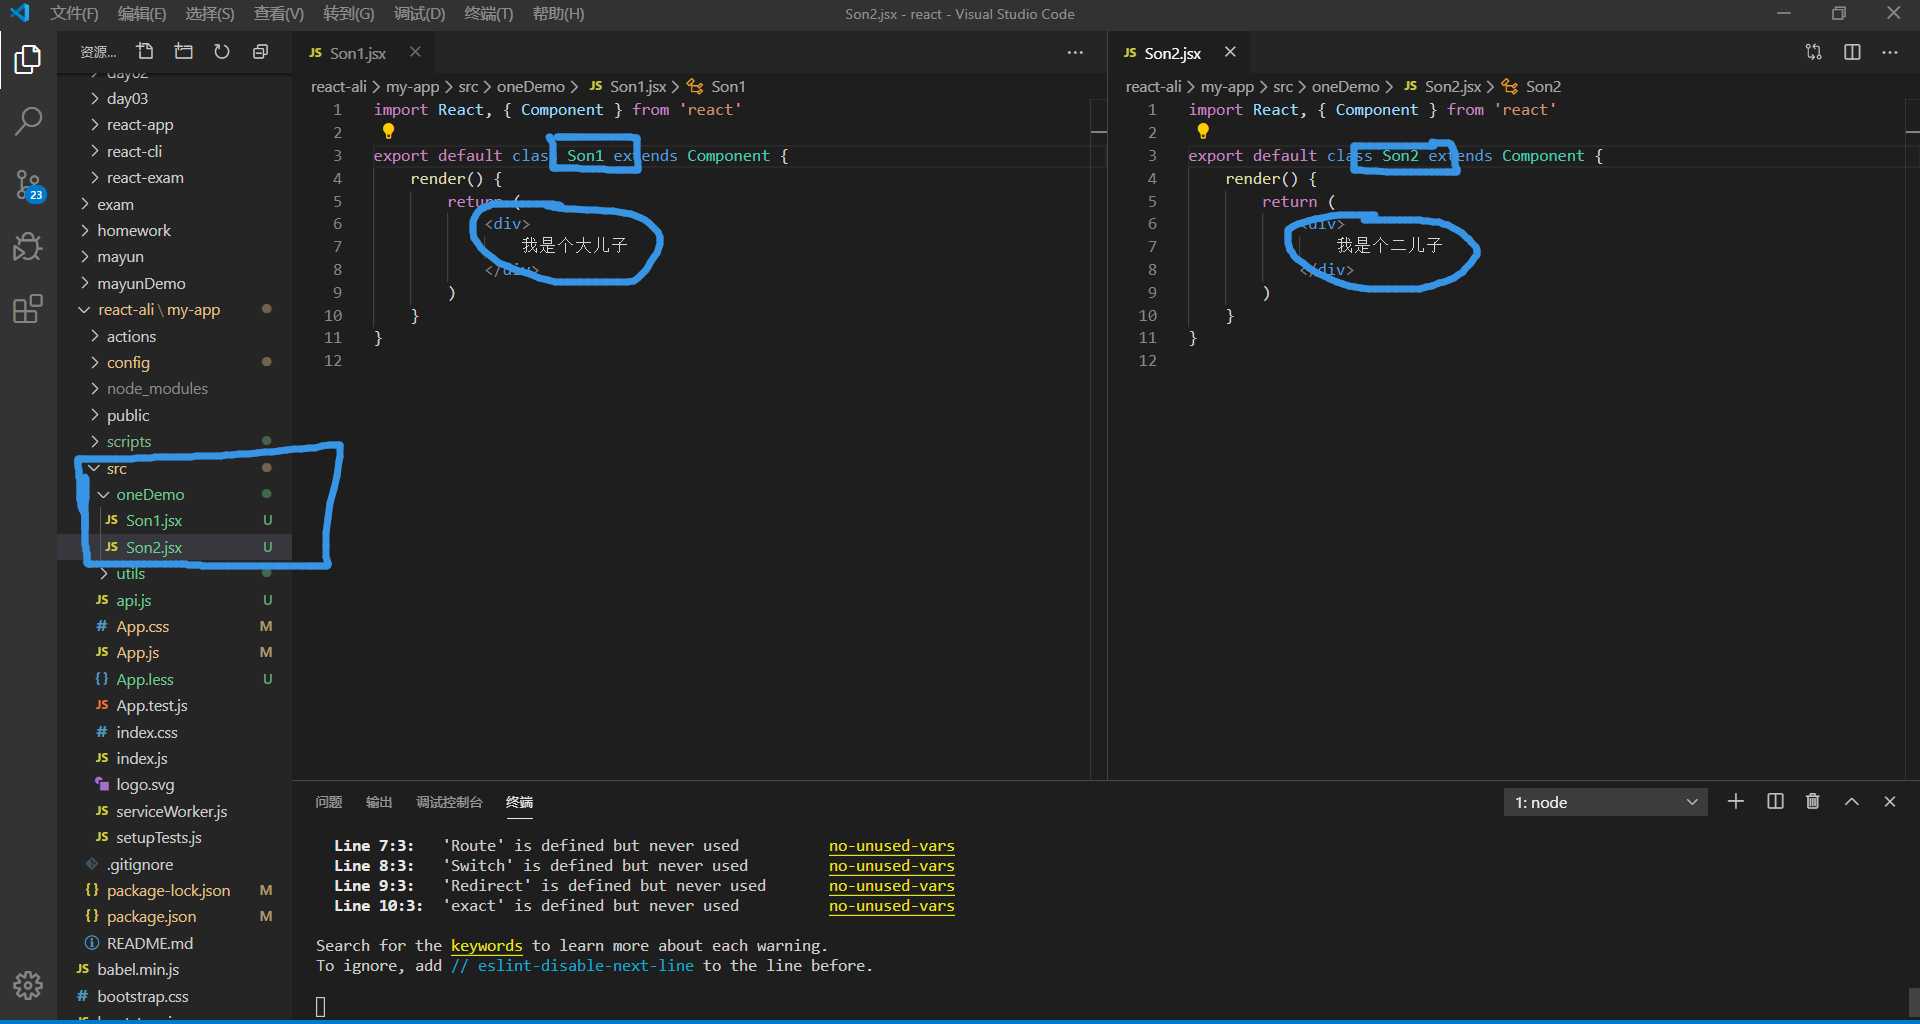Split the right editor with split icon

1852,52
